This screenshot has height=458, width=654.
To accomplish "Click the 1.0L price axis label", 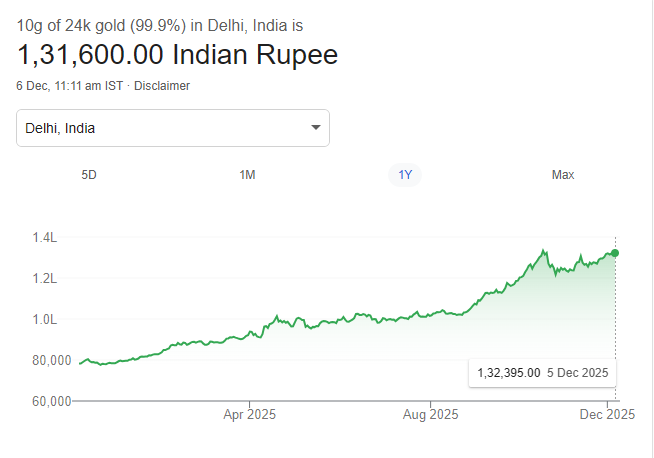I will tap(44, 320).
